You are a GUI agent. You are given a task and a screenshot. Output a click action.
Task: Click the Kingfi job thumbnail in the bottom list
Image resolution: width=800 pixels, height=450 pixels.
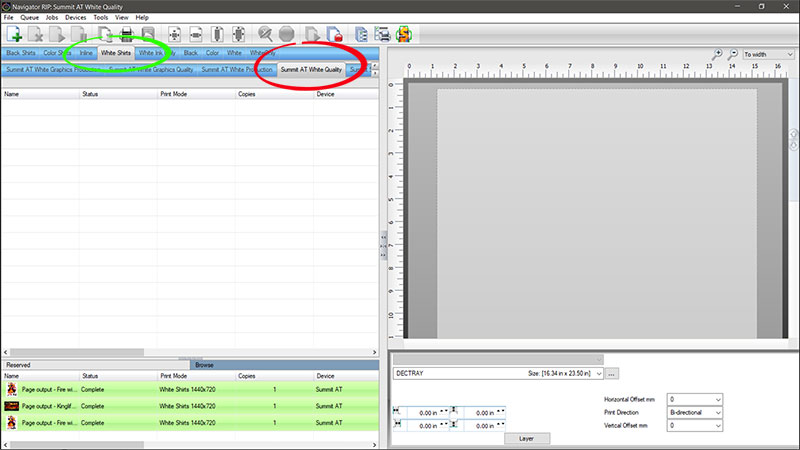coord(11,406)
